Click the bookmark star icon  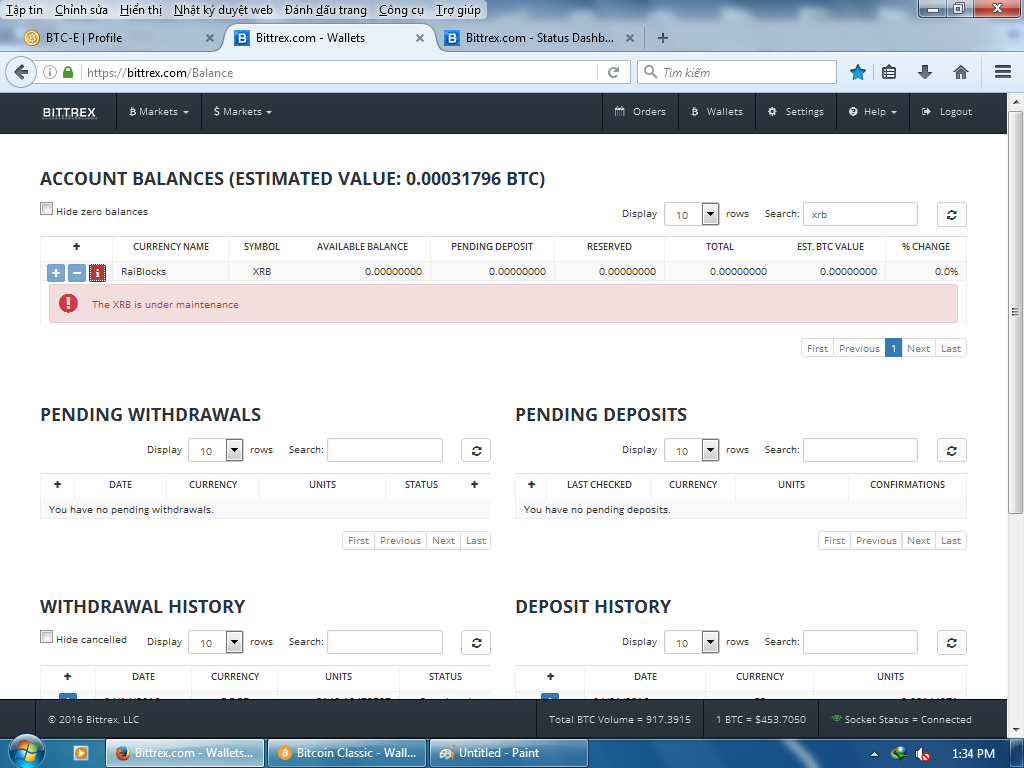857,72
